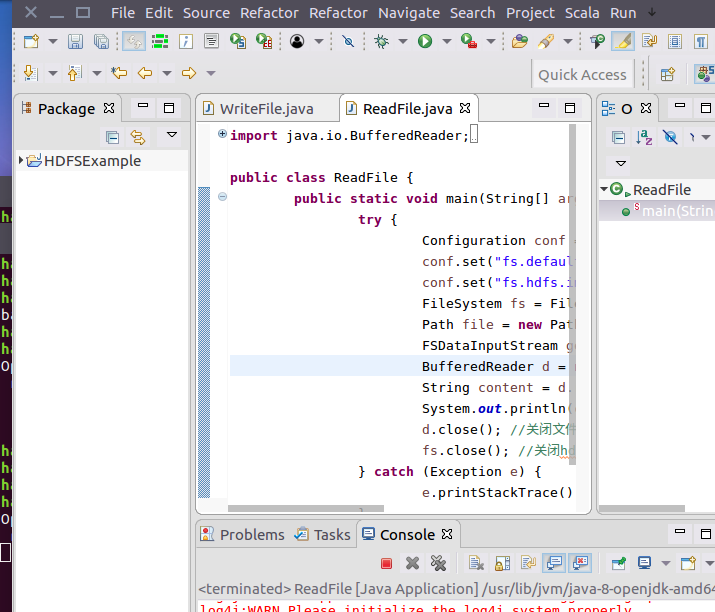The image size is (715, 612).
Task: Click the green Run button icon
Action: point(425,41)
